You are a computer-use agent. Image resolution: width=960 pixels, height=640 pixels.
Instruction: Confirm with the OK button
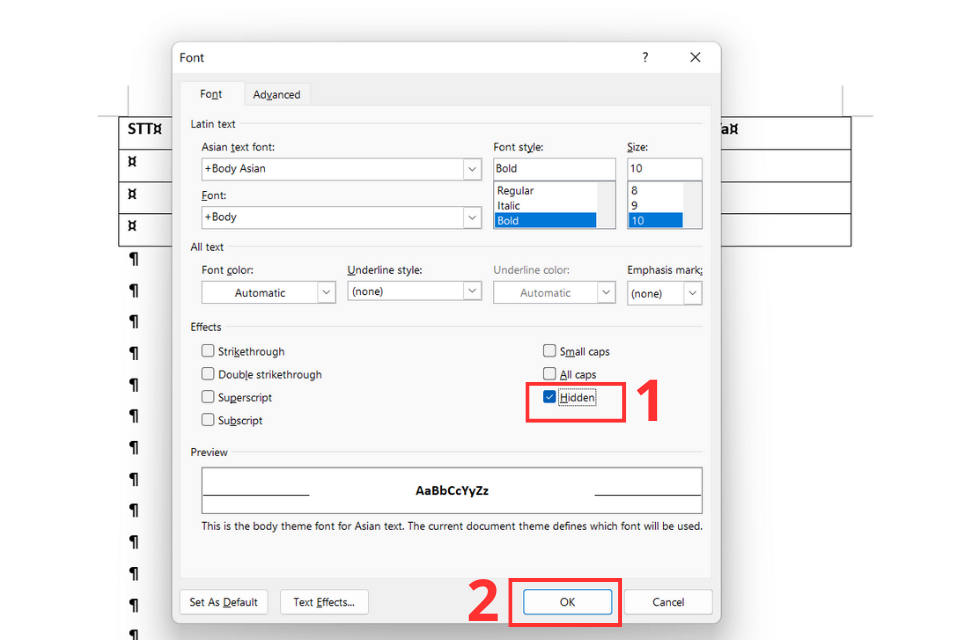coord(568,602)
